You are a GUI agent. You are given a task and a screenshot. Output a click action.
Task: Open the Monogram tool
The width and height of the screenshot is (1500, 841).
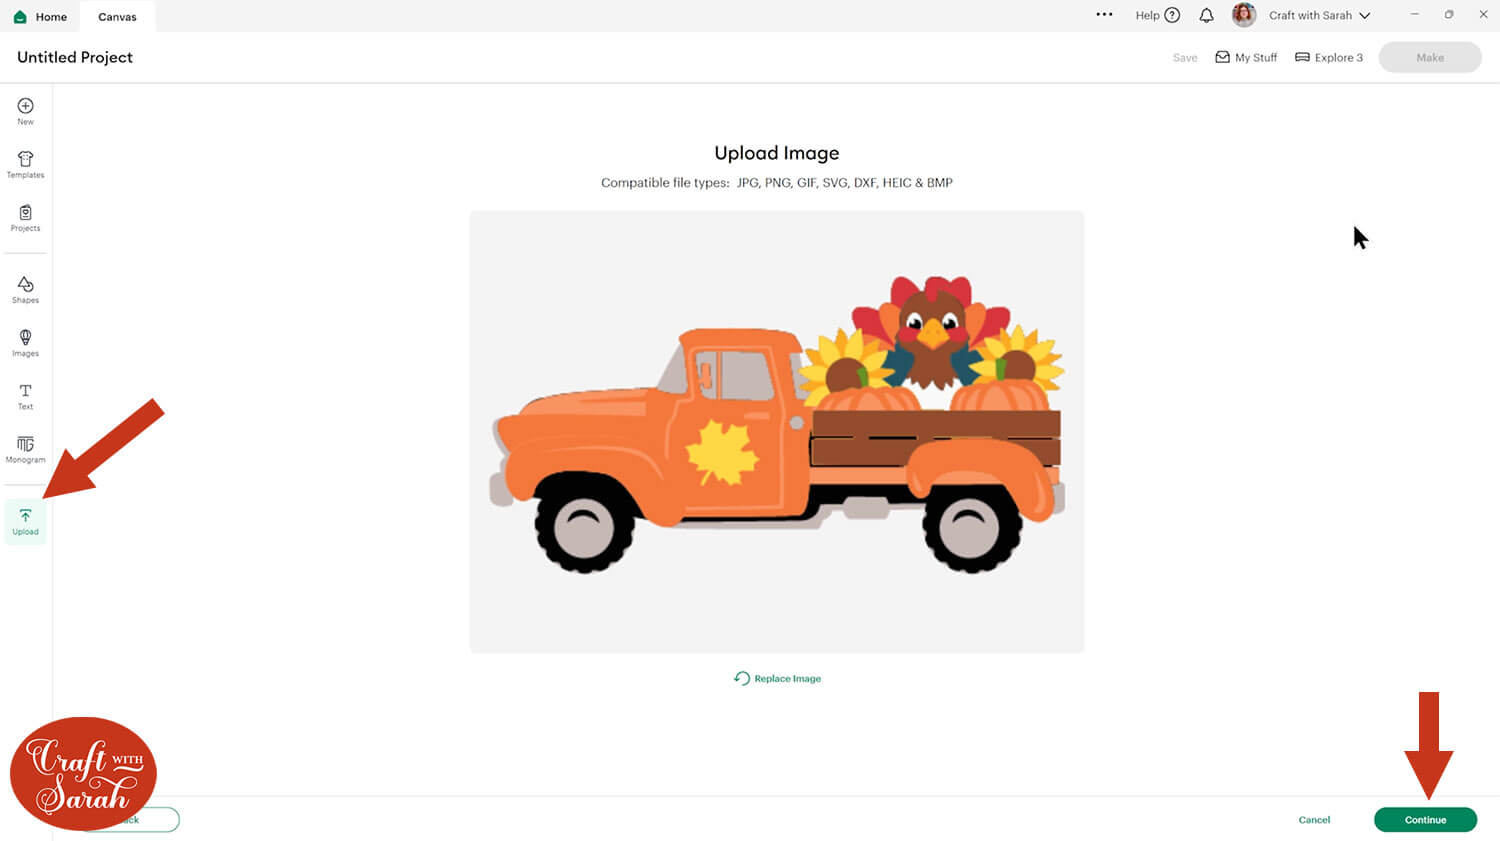coord(25,446)
